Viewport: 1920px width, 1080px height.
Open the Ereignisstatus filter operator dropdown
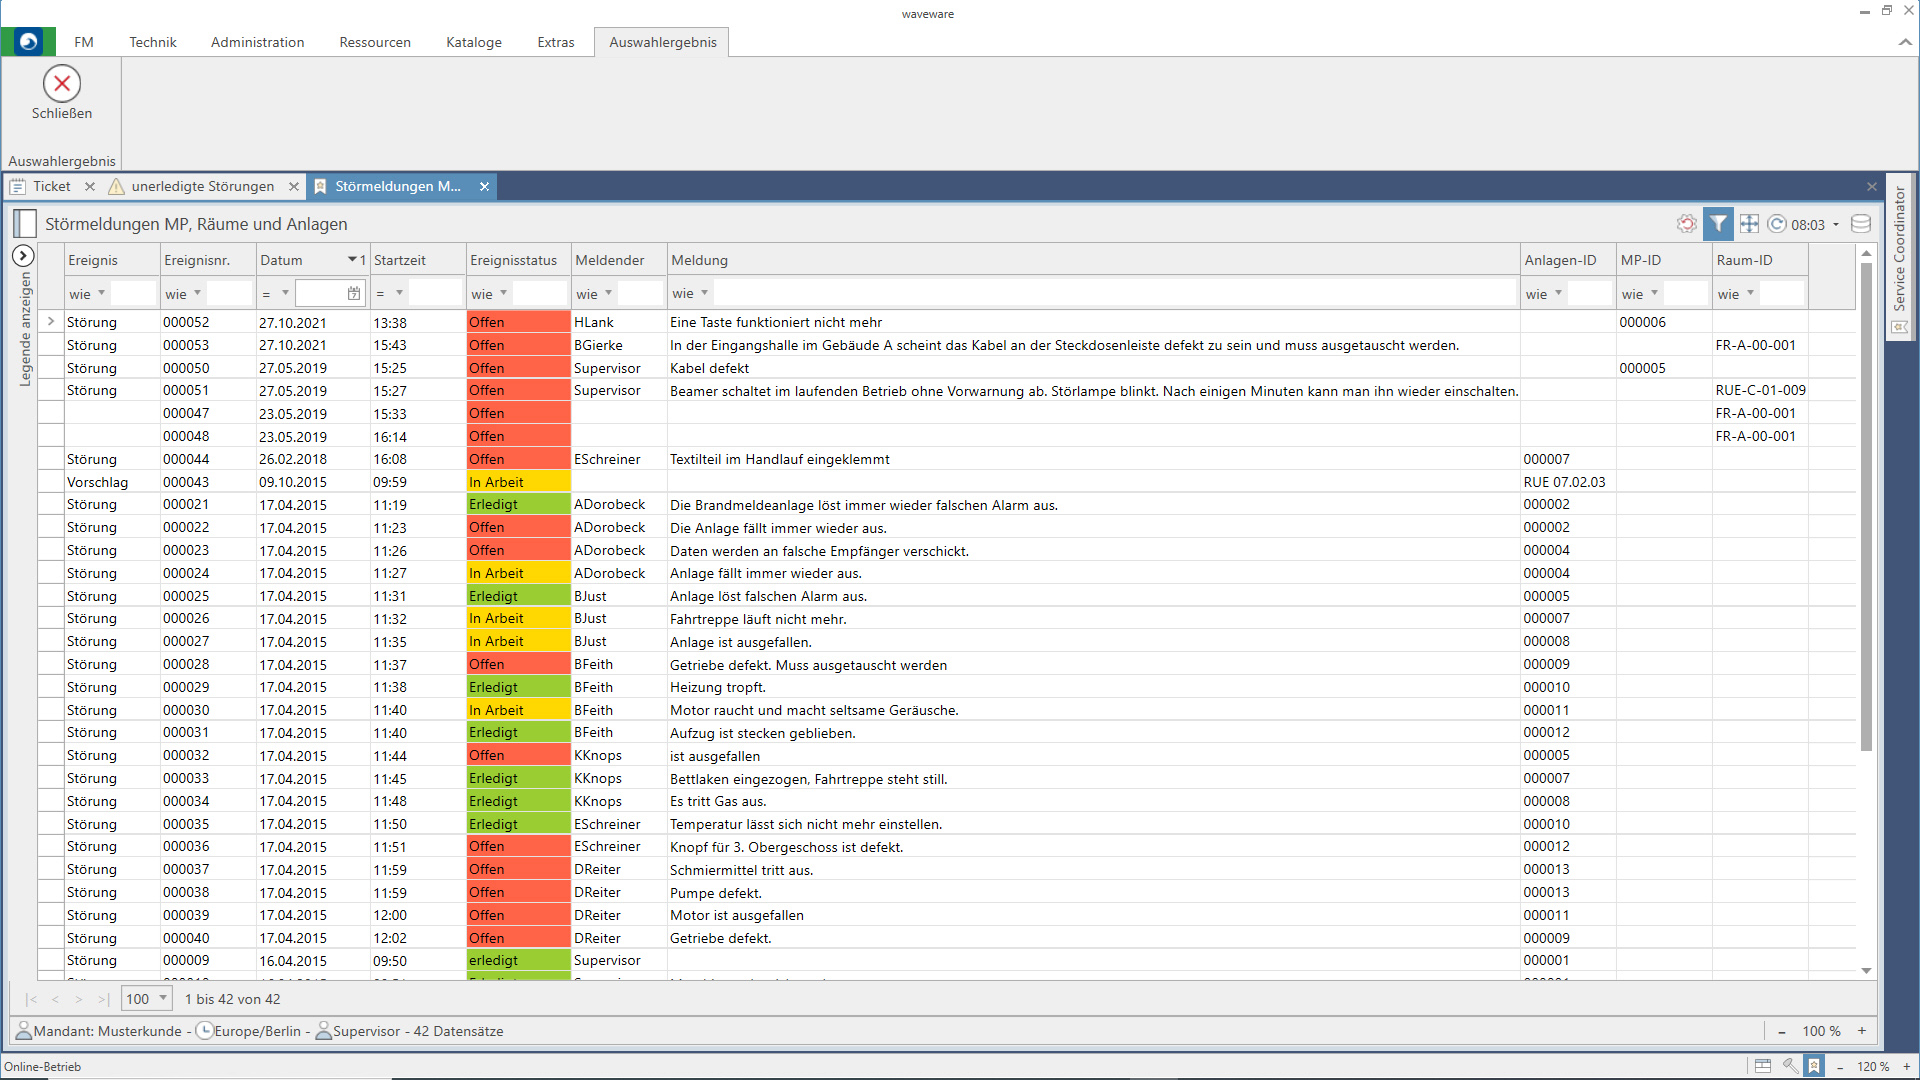pos(503,294)
